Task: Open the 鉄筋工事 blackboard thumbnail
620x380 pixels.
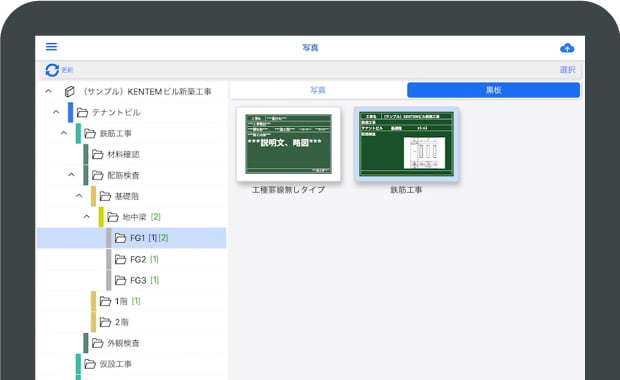Action: (x=406, y=144)
